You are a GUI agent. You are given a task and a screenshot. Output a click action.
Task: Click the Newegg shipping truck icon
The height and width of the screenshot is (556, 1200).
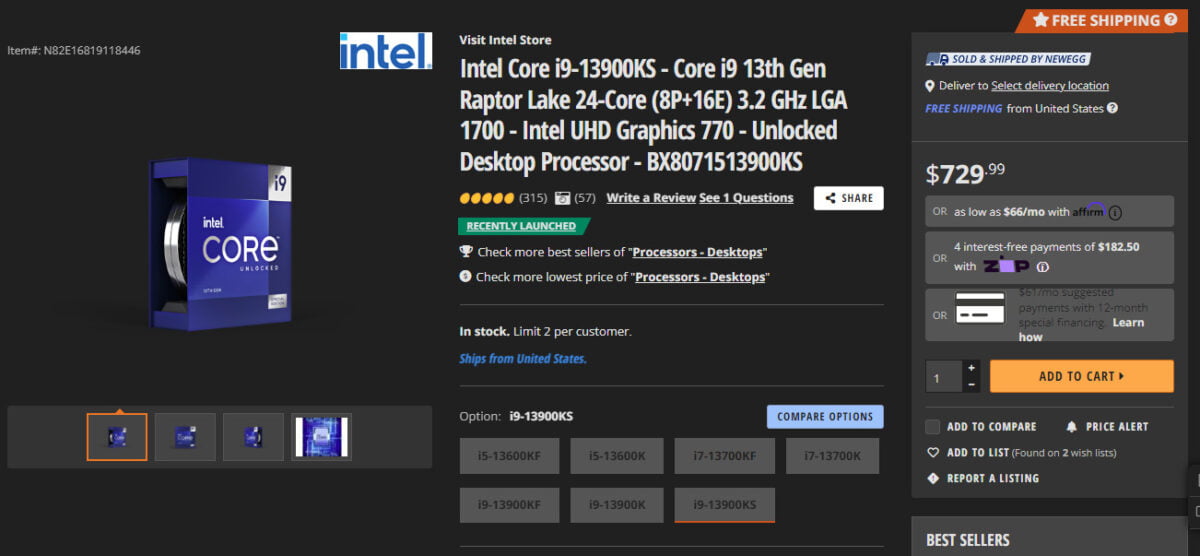(936, 59)
